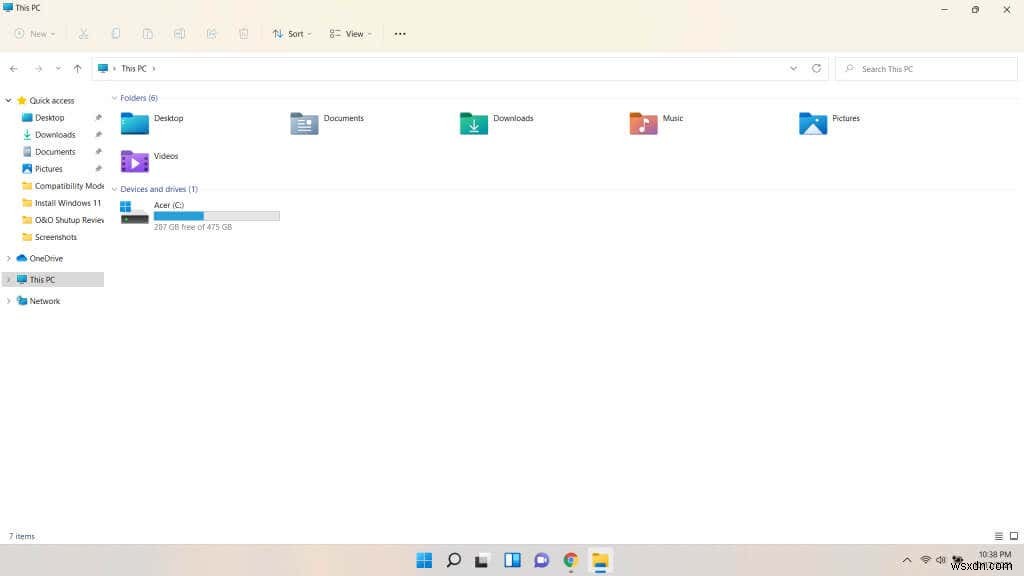Select the Downloads folder icon in main pane
The width and height of the screenshot is (1024, 576).
pos(474,123)
